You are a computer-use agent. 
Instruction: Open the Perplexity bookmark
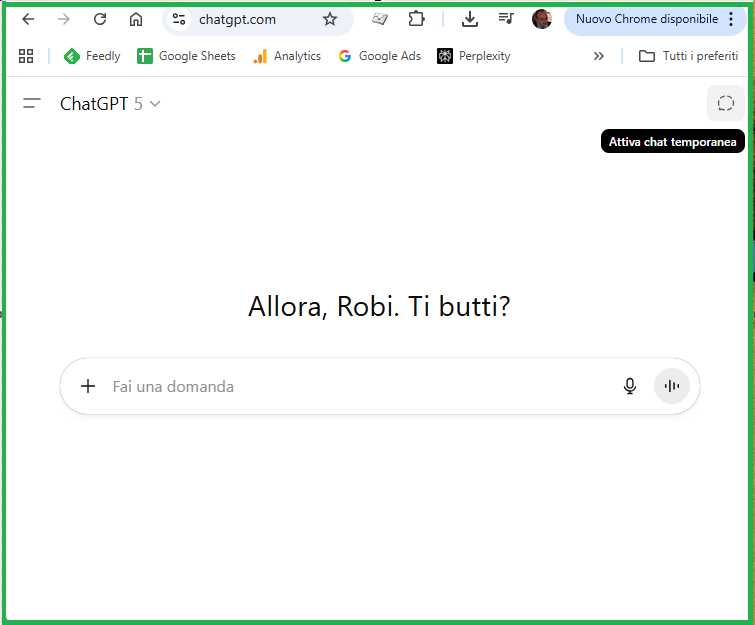pyautogui.click(x=474, y=56)
